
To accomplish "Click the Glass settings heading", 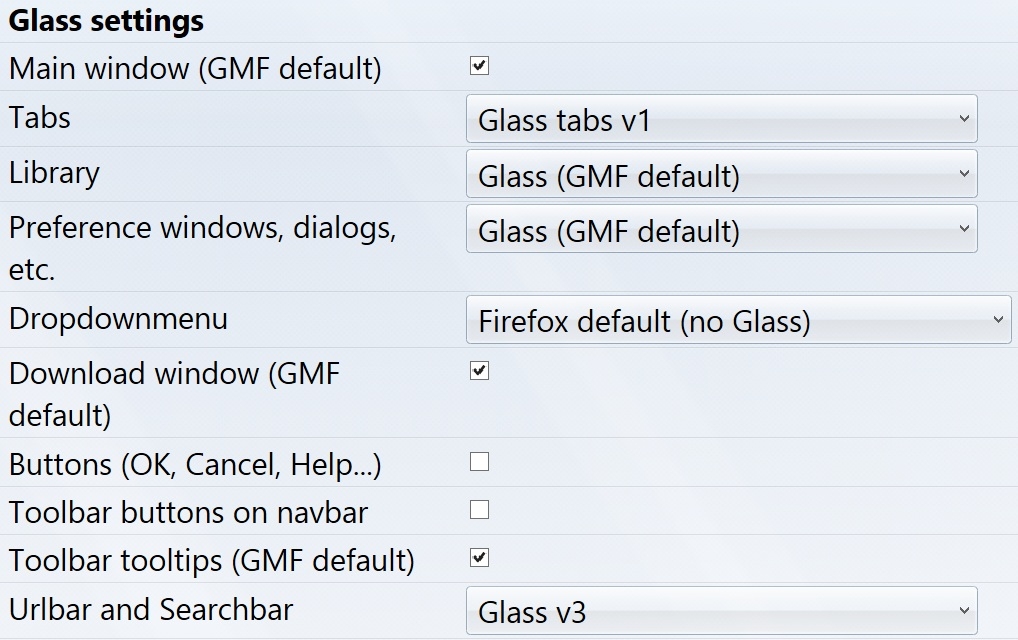I will click(106, 20).
